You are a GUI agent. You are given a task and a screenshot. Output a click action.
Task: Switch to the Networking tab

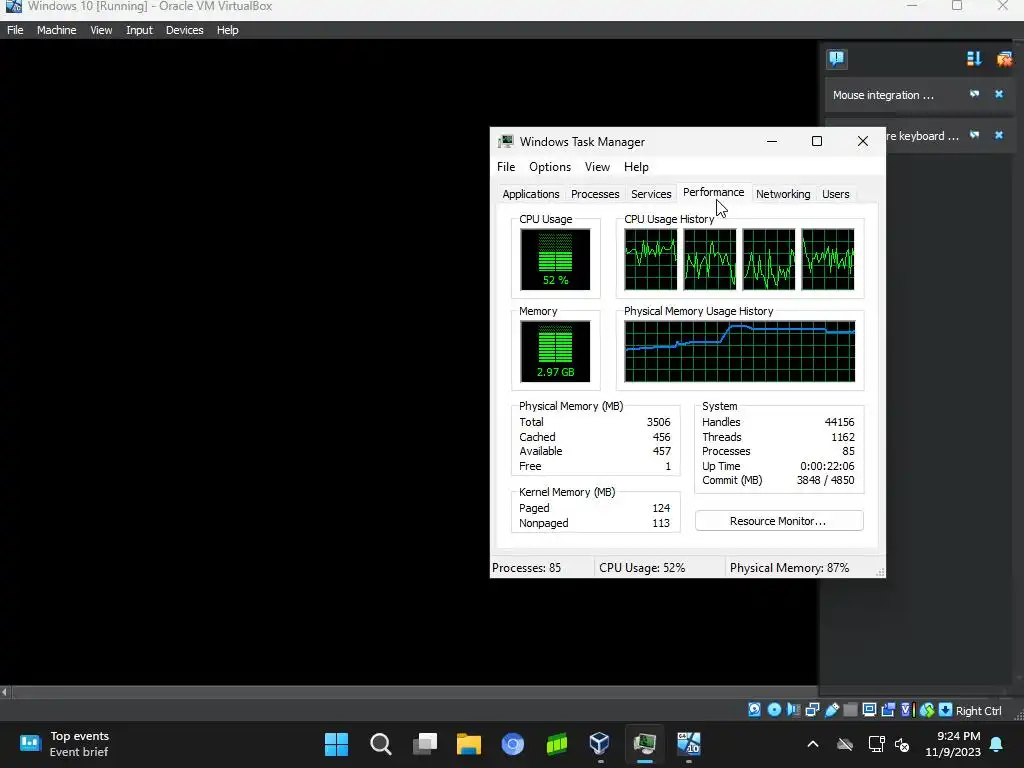(x=783, y=194)
